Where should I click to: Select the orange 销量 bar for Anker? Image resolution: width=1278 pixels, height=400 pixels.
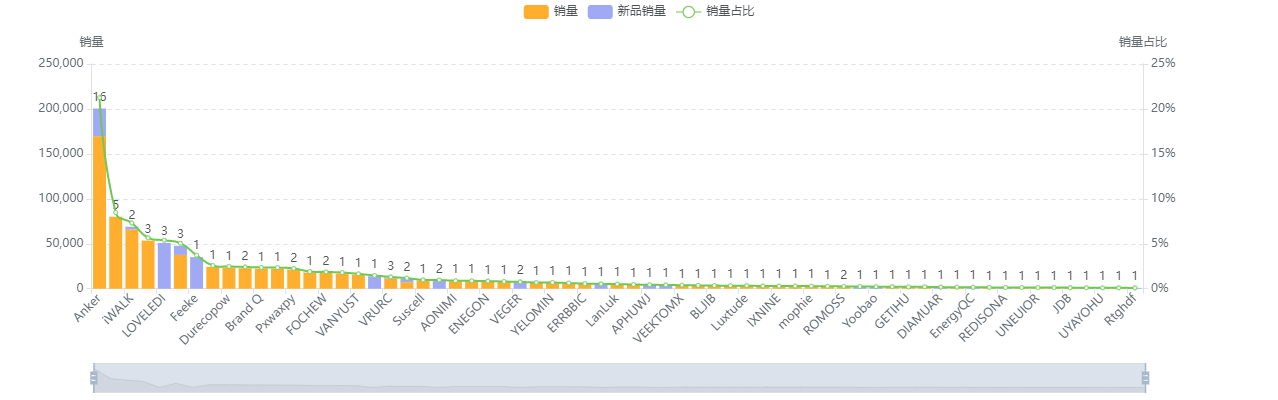pos(99,212)
